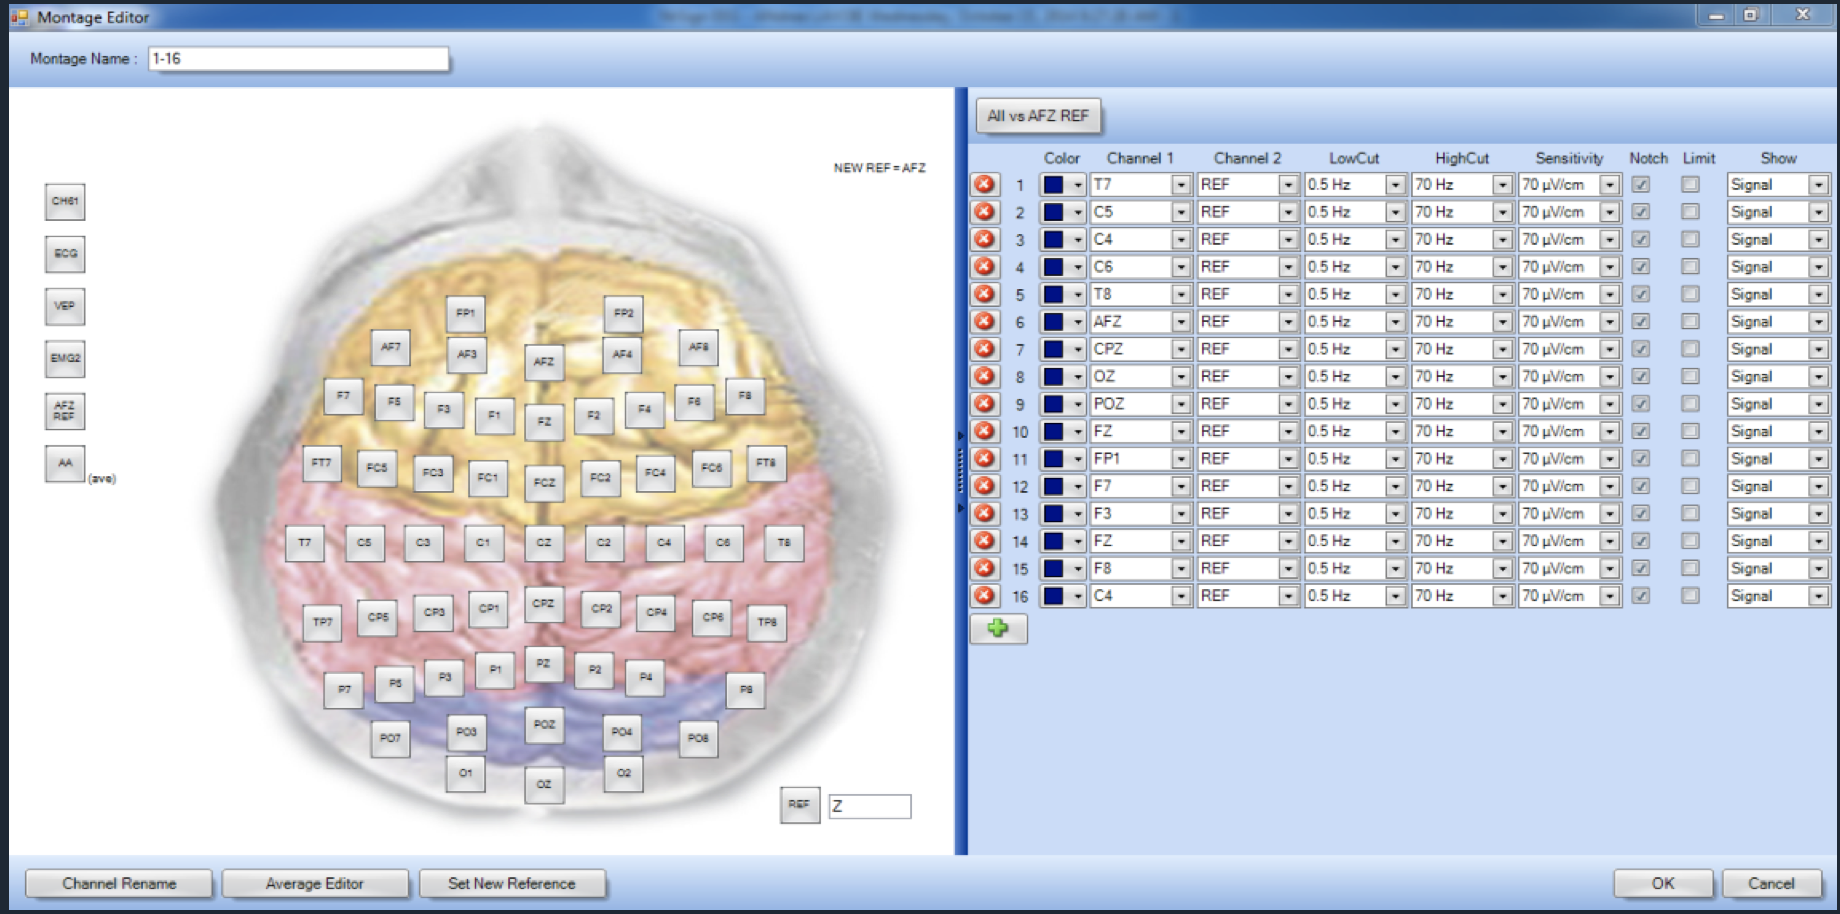Viewport: 1840px width, 914px height.
Task: Enable Limit checkbox for row 12
Action: click(x=1690, y=486)
